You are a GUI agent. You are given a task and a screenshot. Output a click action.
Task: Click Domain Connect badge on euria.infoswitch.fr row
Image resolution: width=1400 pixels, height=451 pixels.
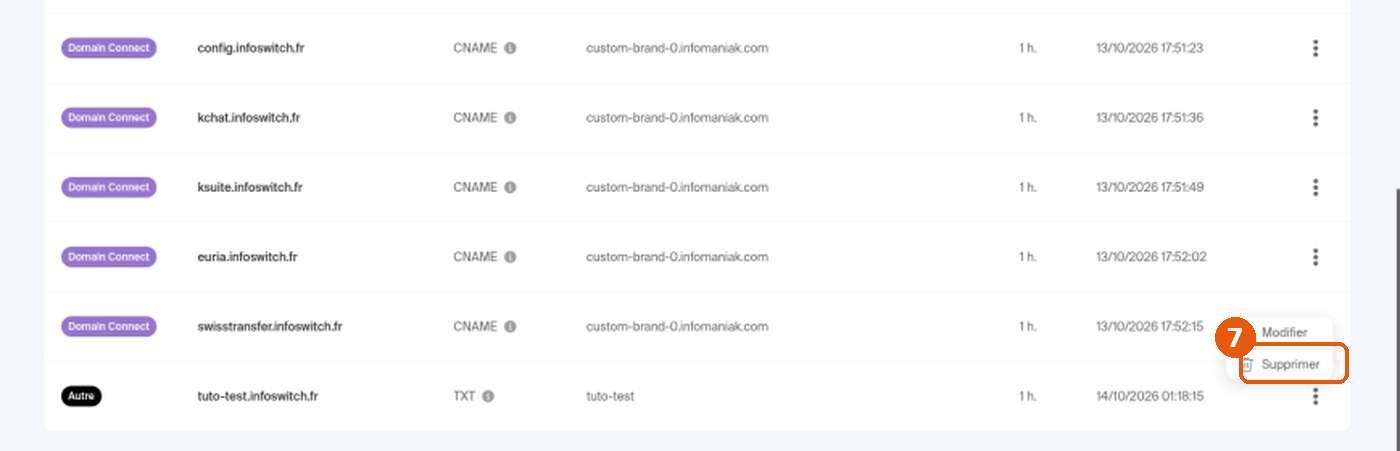[x=109, y=257]
